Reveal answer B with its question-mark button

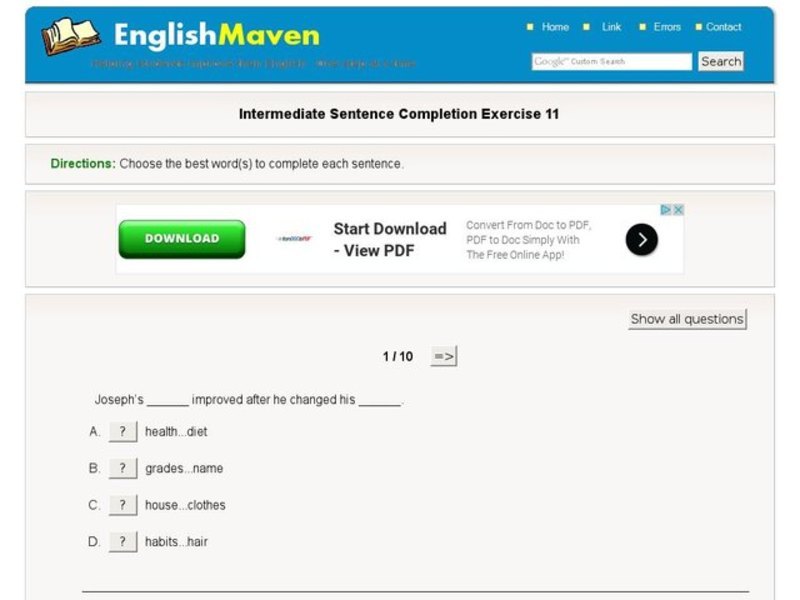[x=122, y=468]
